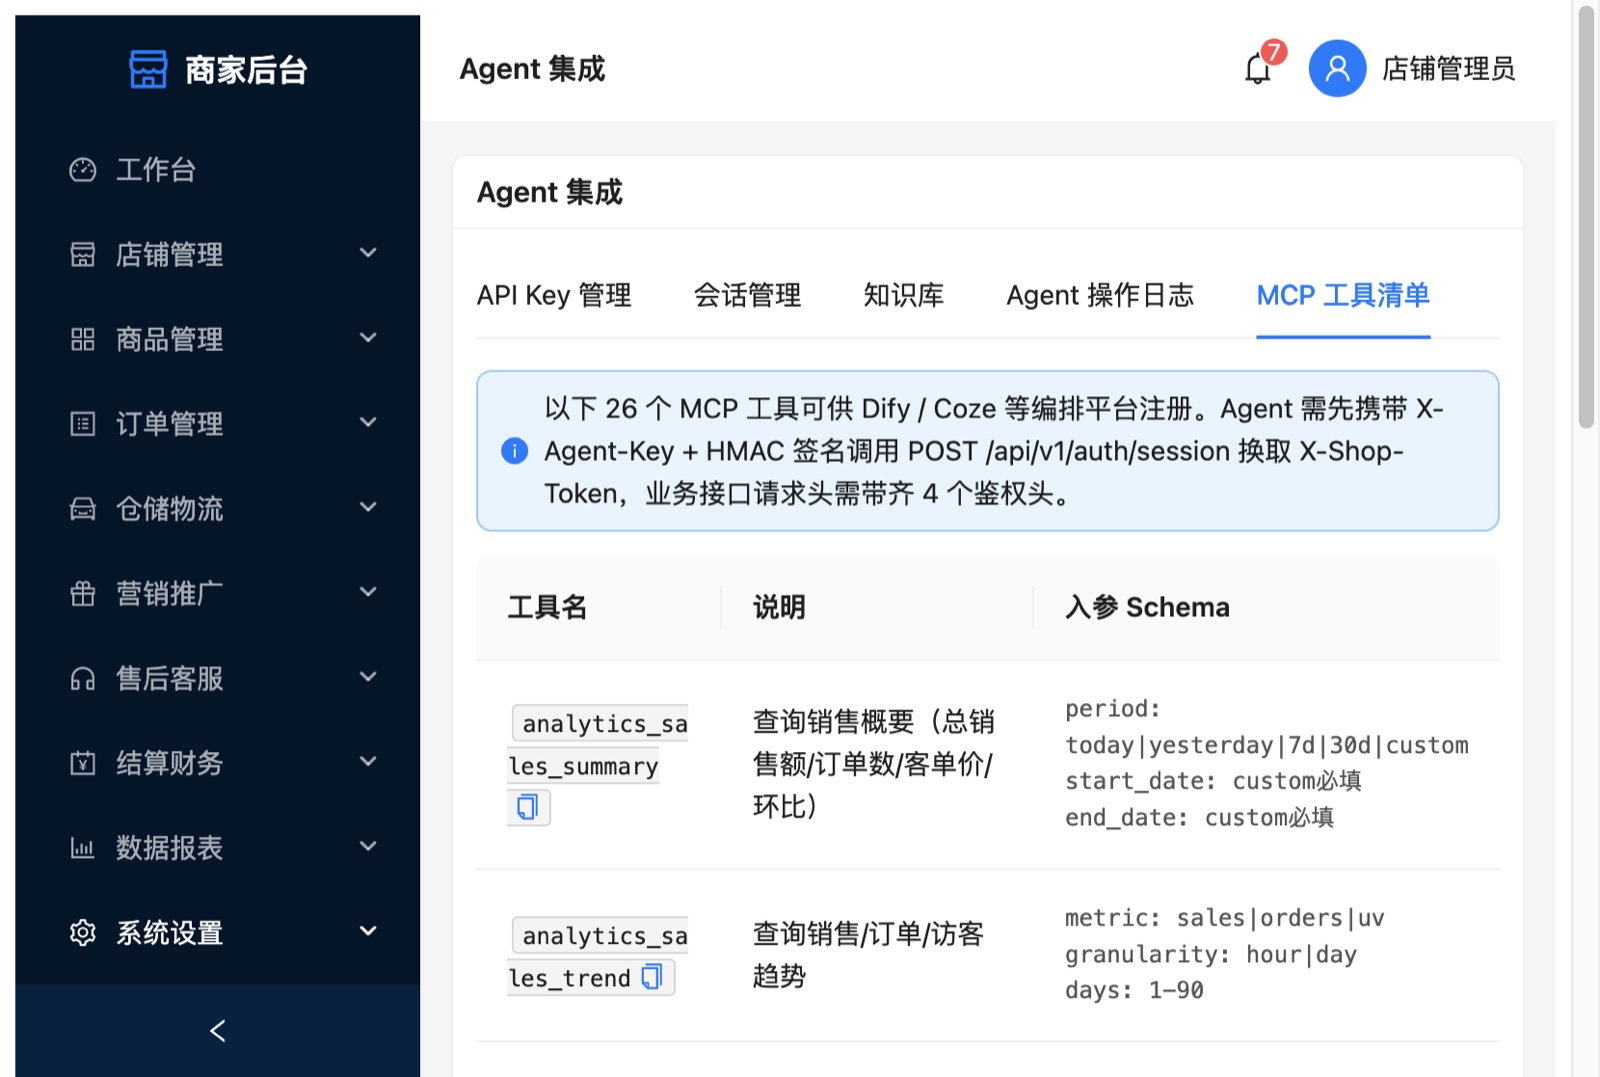Click the blue info icon in the alert

[514, 451]
